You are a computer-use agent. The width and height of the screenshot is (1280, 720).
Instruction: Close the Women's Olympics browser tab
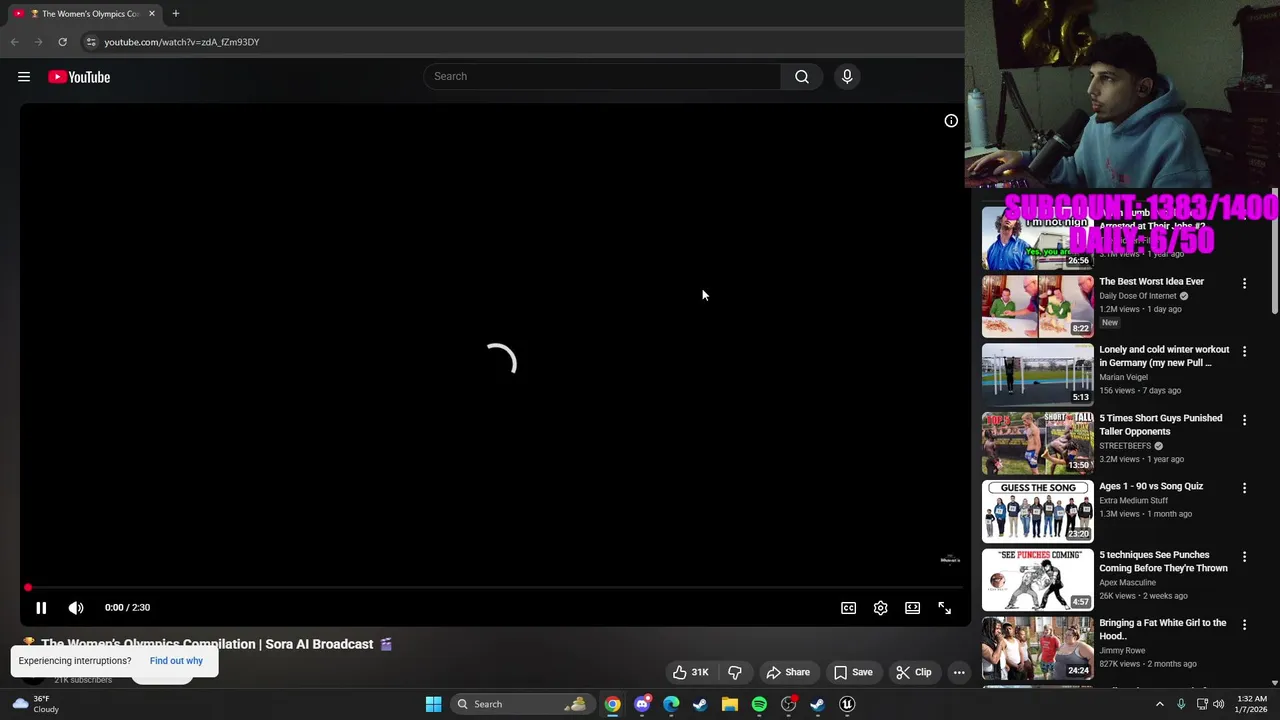[x=152, y=14]
